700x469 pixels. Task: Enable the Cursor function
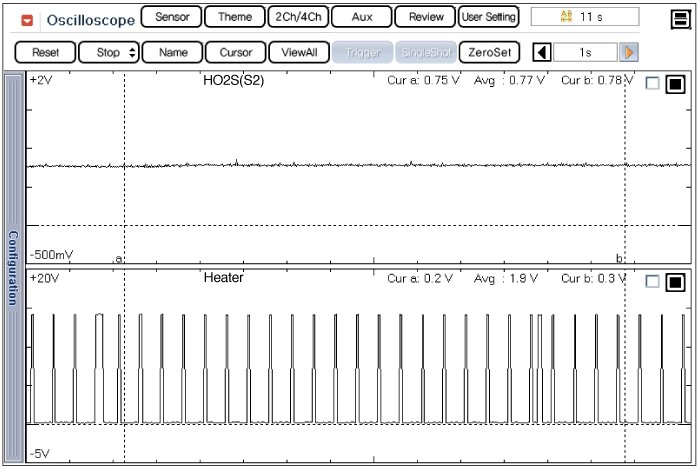(236, 53)
